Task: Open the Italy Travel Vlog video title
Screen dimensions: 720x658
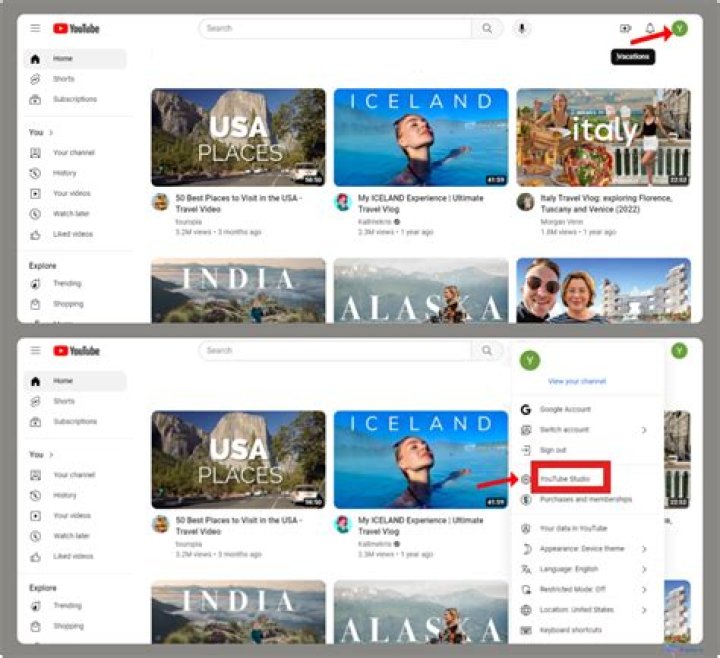Action: click(x=606, y=203)
